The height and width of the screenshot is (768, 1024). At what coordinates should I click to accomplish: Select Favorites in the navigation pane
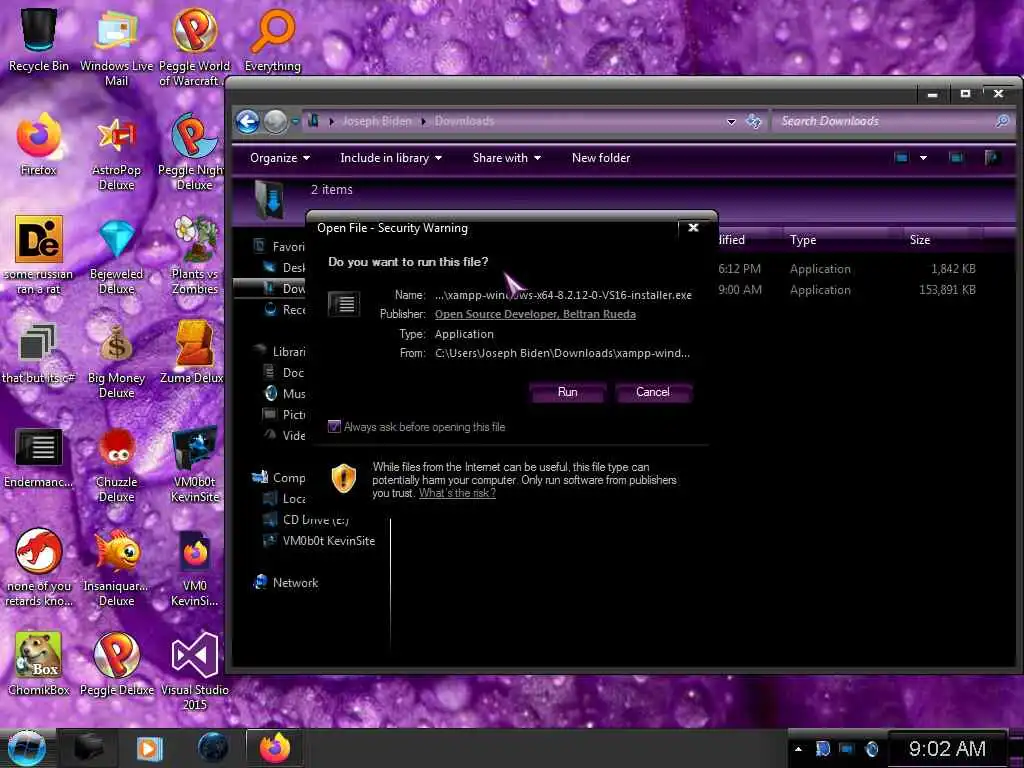click(280, 246)
